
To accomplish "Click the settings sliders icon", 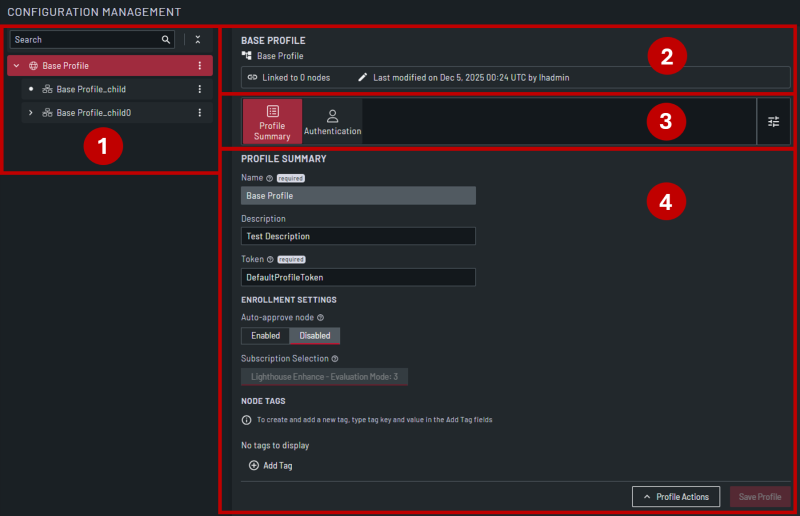I will pyautogui.click(x=773, y=121).
